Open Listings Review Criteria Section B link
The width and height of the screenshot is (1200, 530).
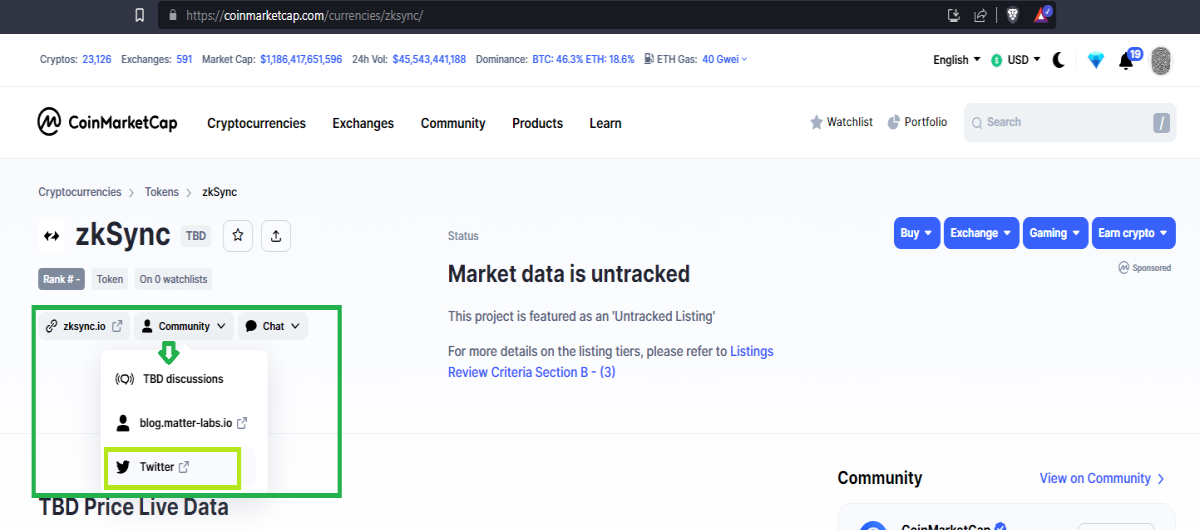(x=611, y=362)
